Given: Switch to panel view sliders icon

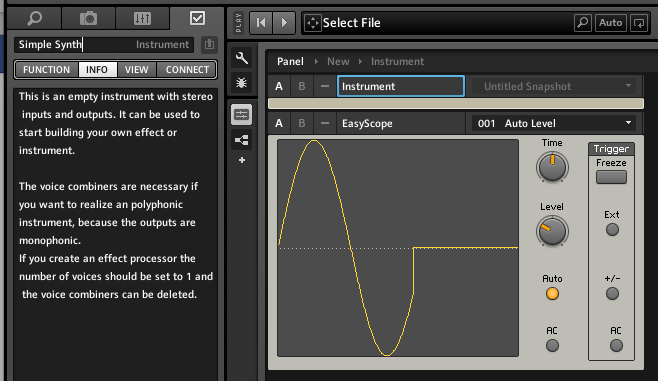Looking at the screenshot, I should point(241,115).
